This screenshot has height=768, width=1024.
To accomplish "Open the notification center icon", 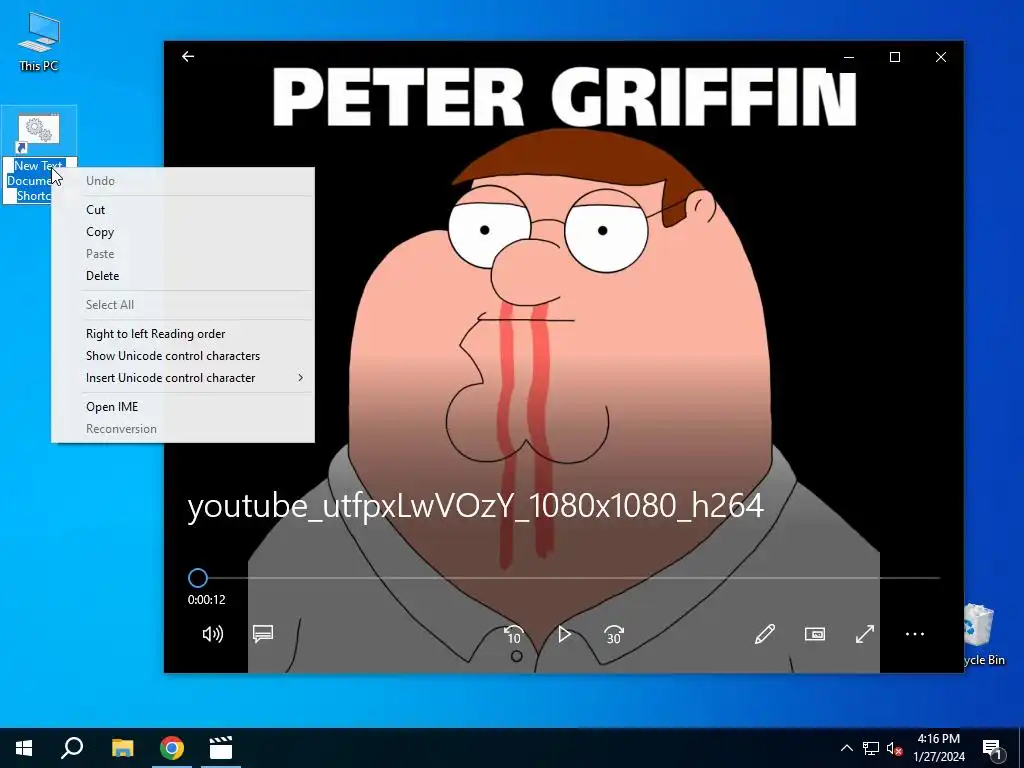I will (x=993, y=749).
